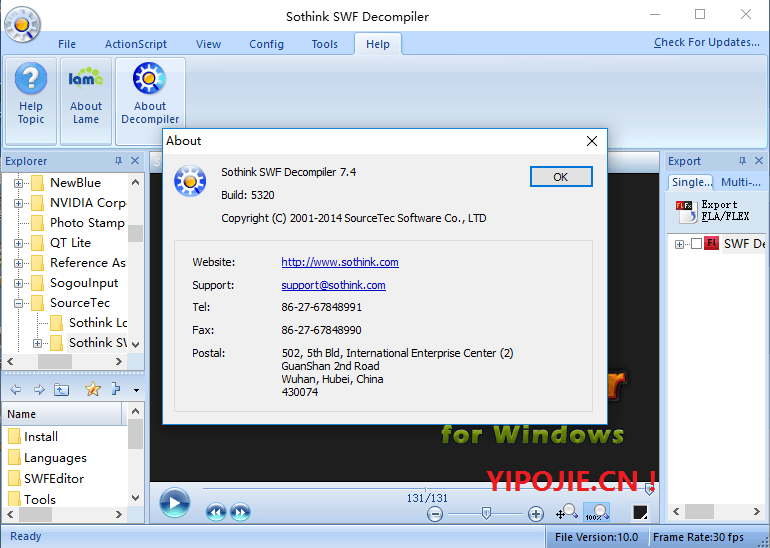Click OK in the About dialog

[561, 177]
